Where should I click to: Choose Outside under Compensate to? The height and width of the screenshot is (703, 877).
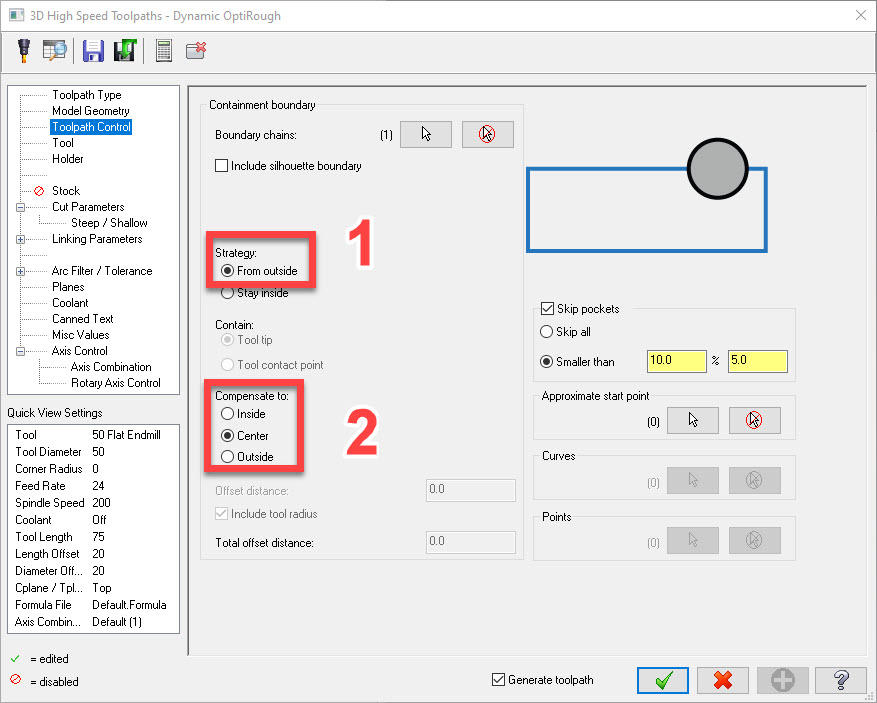coord(228,457)
